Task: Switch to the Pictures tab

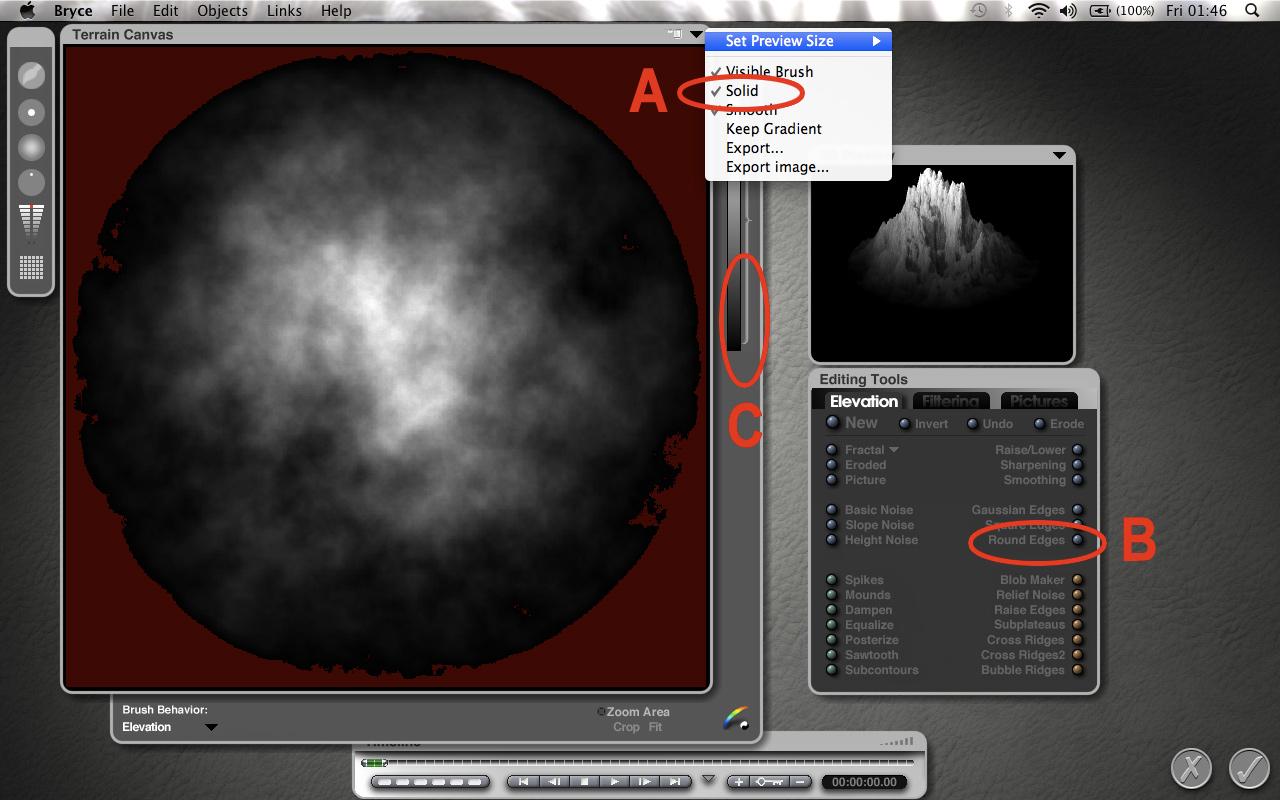Action: [x=1039, y=401]
